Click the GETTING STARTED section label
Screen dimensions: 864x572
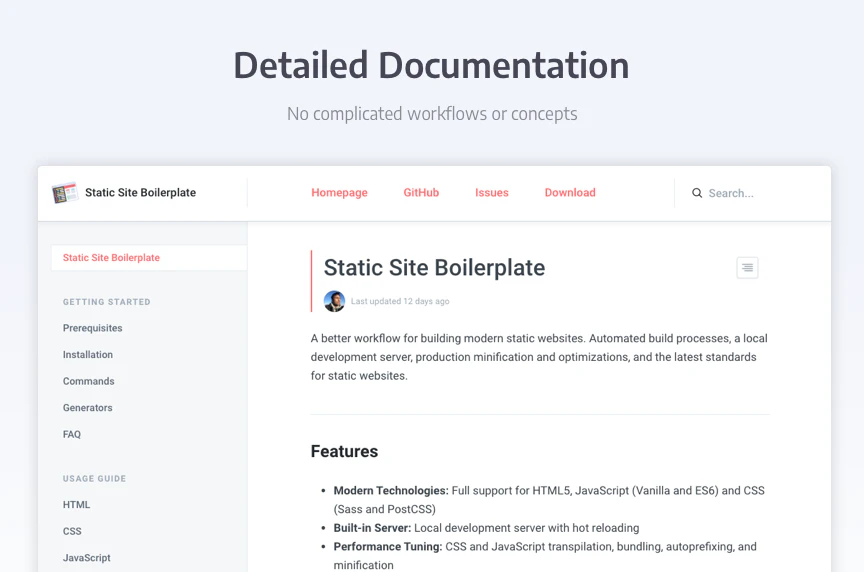pyautogui.click(x=106, y=302)
